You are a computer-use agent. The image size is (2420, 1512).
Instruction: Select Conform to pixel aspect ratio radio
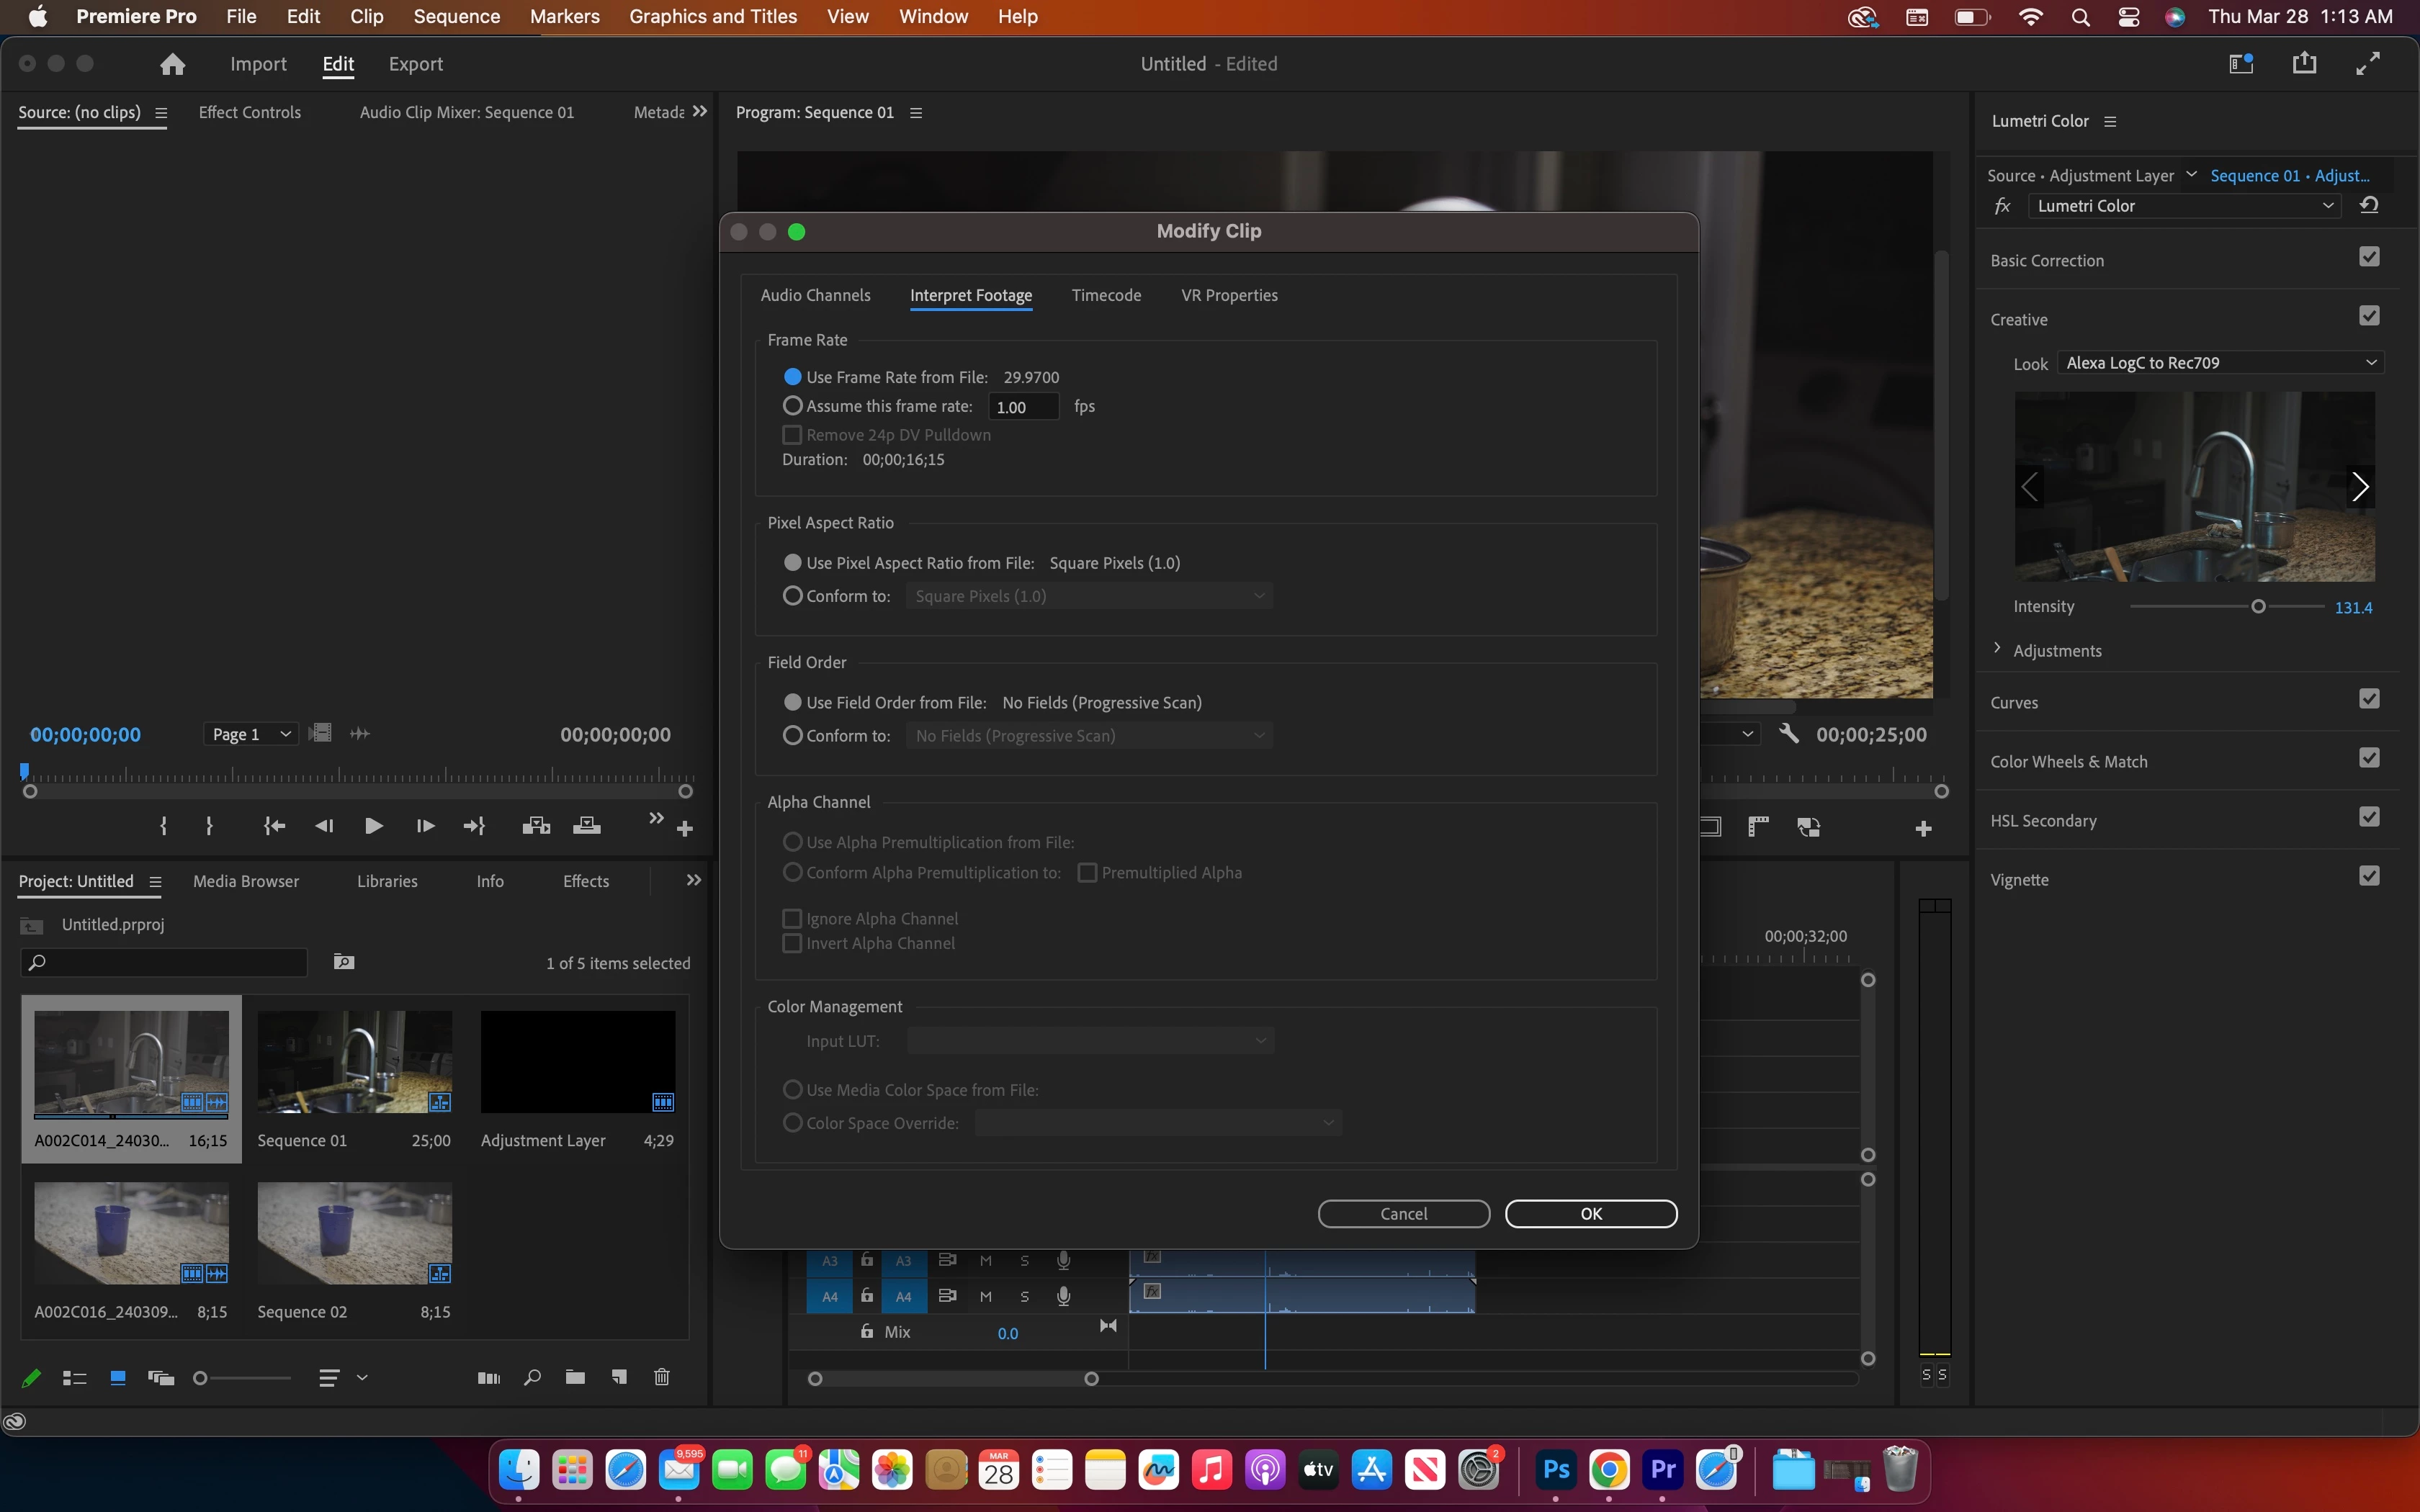click(x=792, y=596)
